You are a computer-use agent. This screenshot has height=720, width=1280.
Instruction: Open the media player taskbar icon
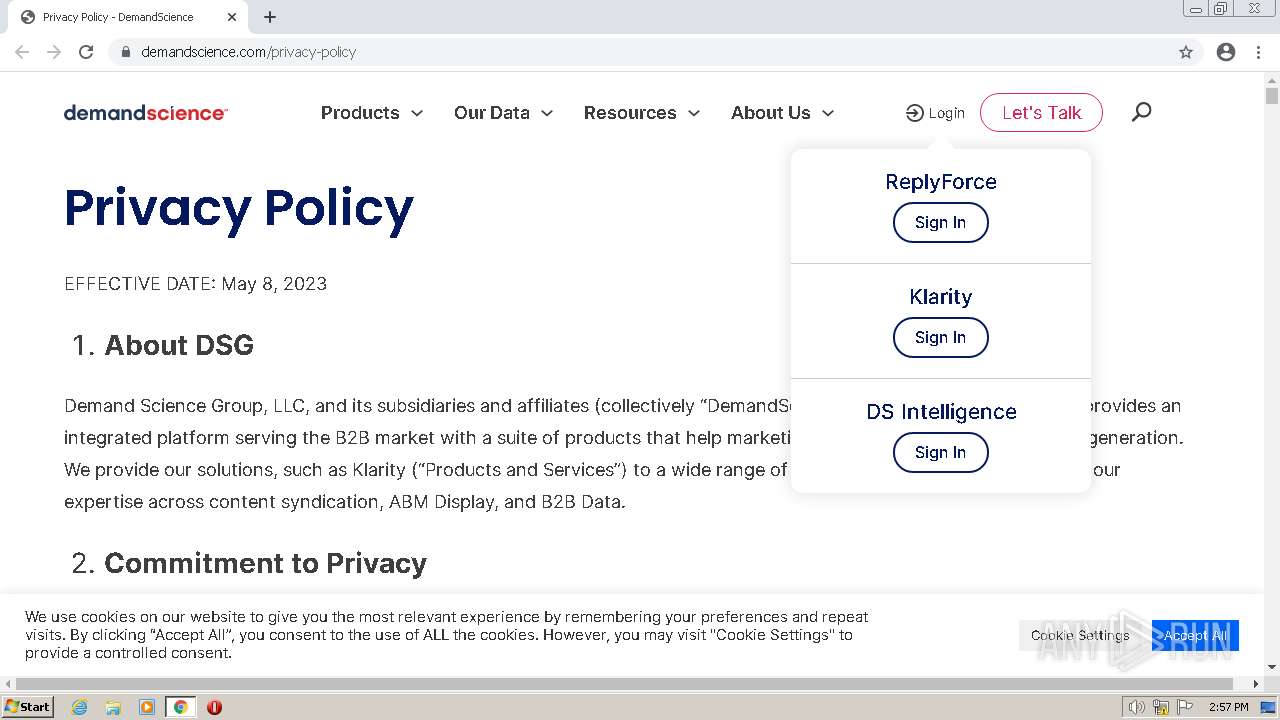click(147, 707)
